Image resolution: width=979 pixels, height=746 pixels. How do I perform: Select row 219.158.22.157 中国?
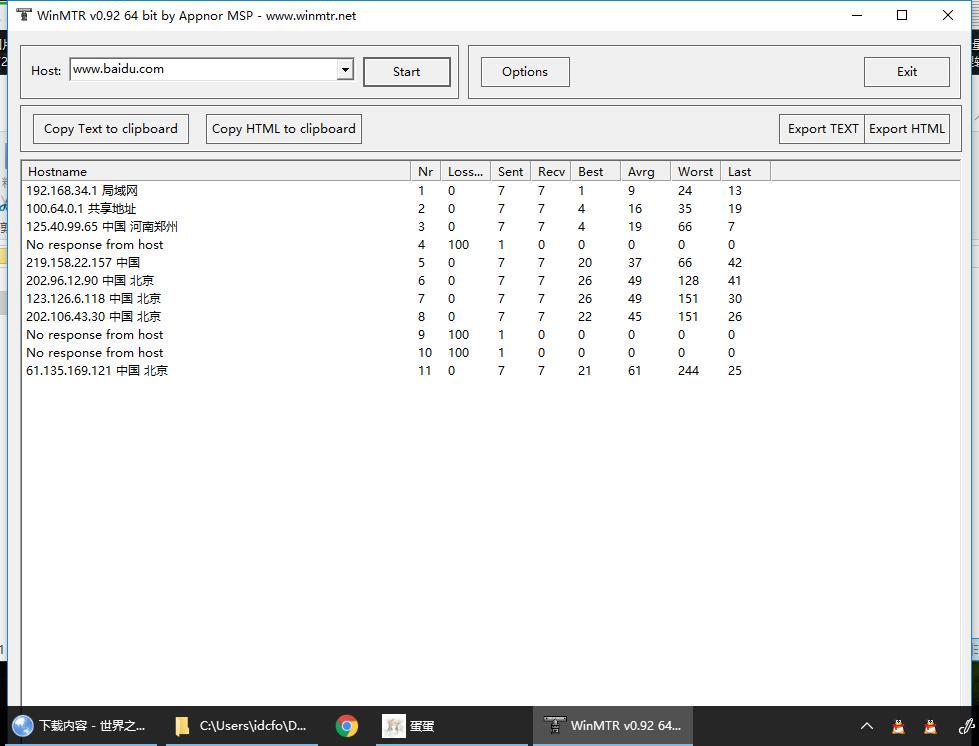point(397,263)
